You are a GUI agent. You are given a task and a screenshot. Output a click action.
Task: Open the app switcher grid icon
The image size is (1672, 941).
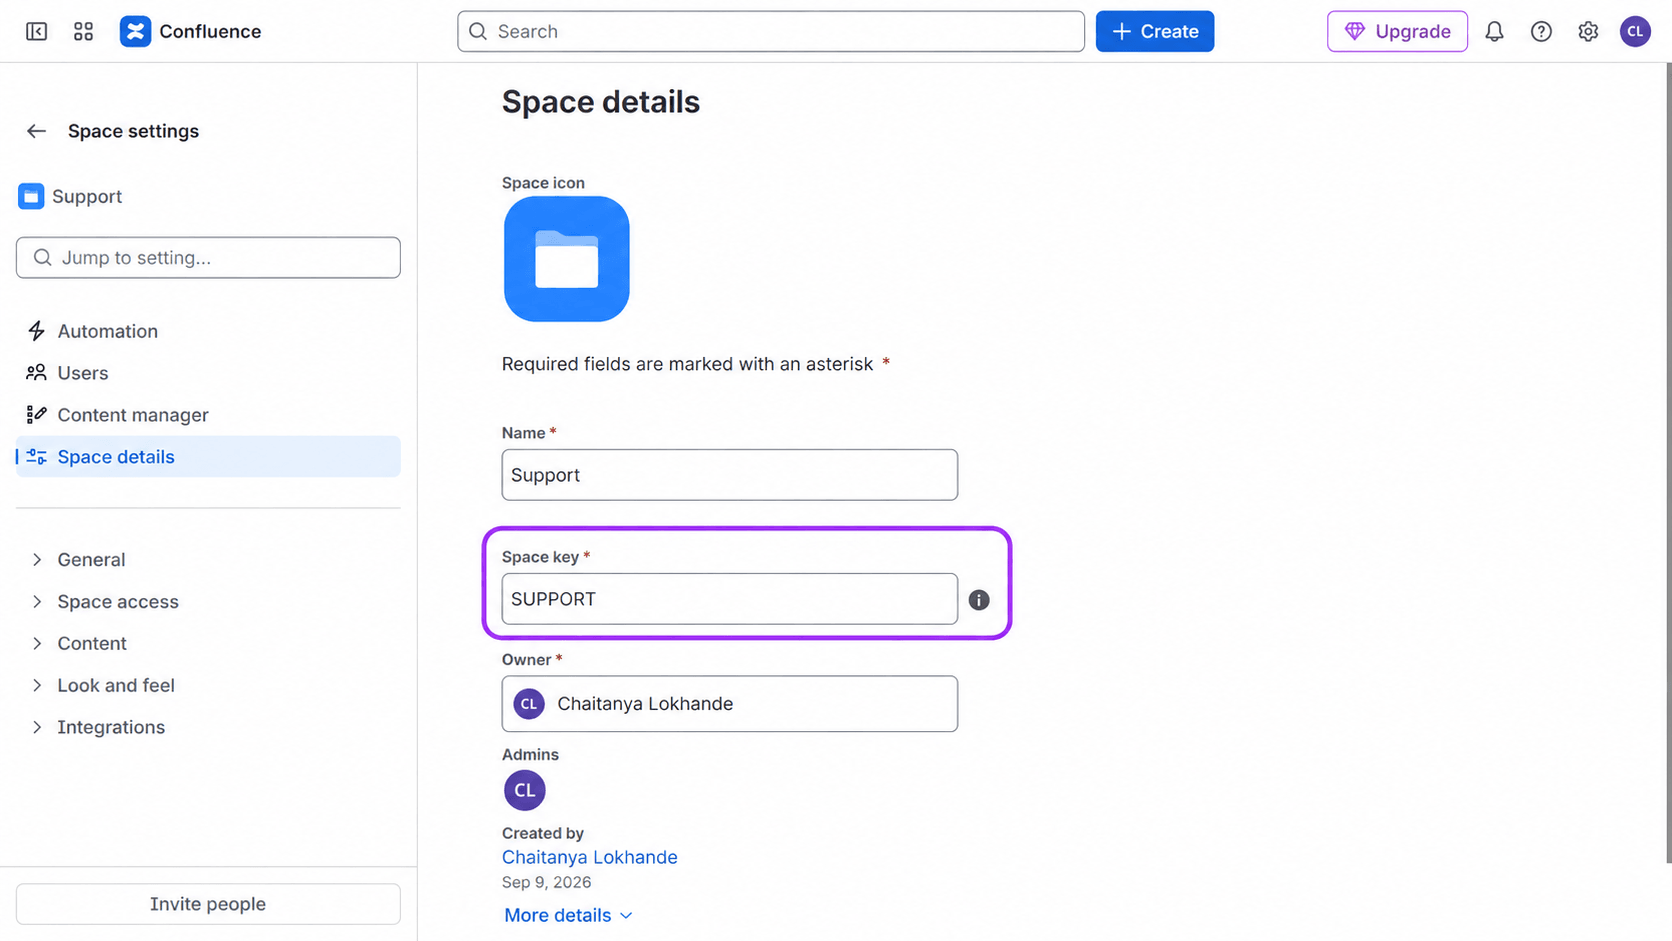click(x=84, y=31)
